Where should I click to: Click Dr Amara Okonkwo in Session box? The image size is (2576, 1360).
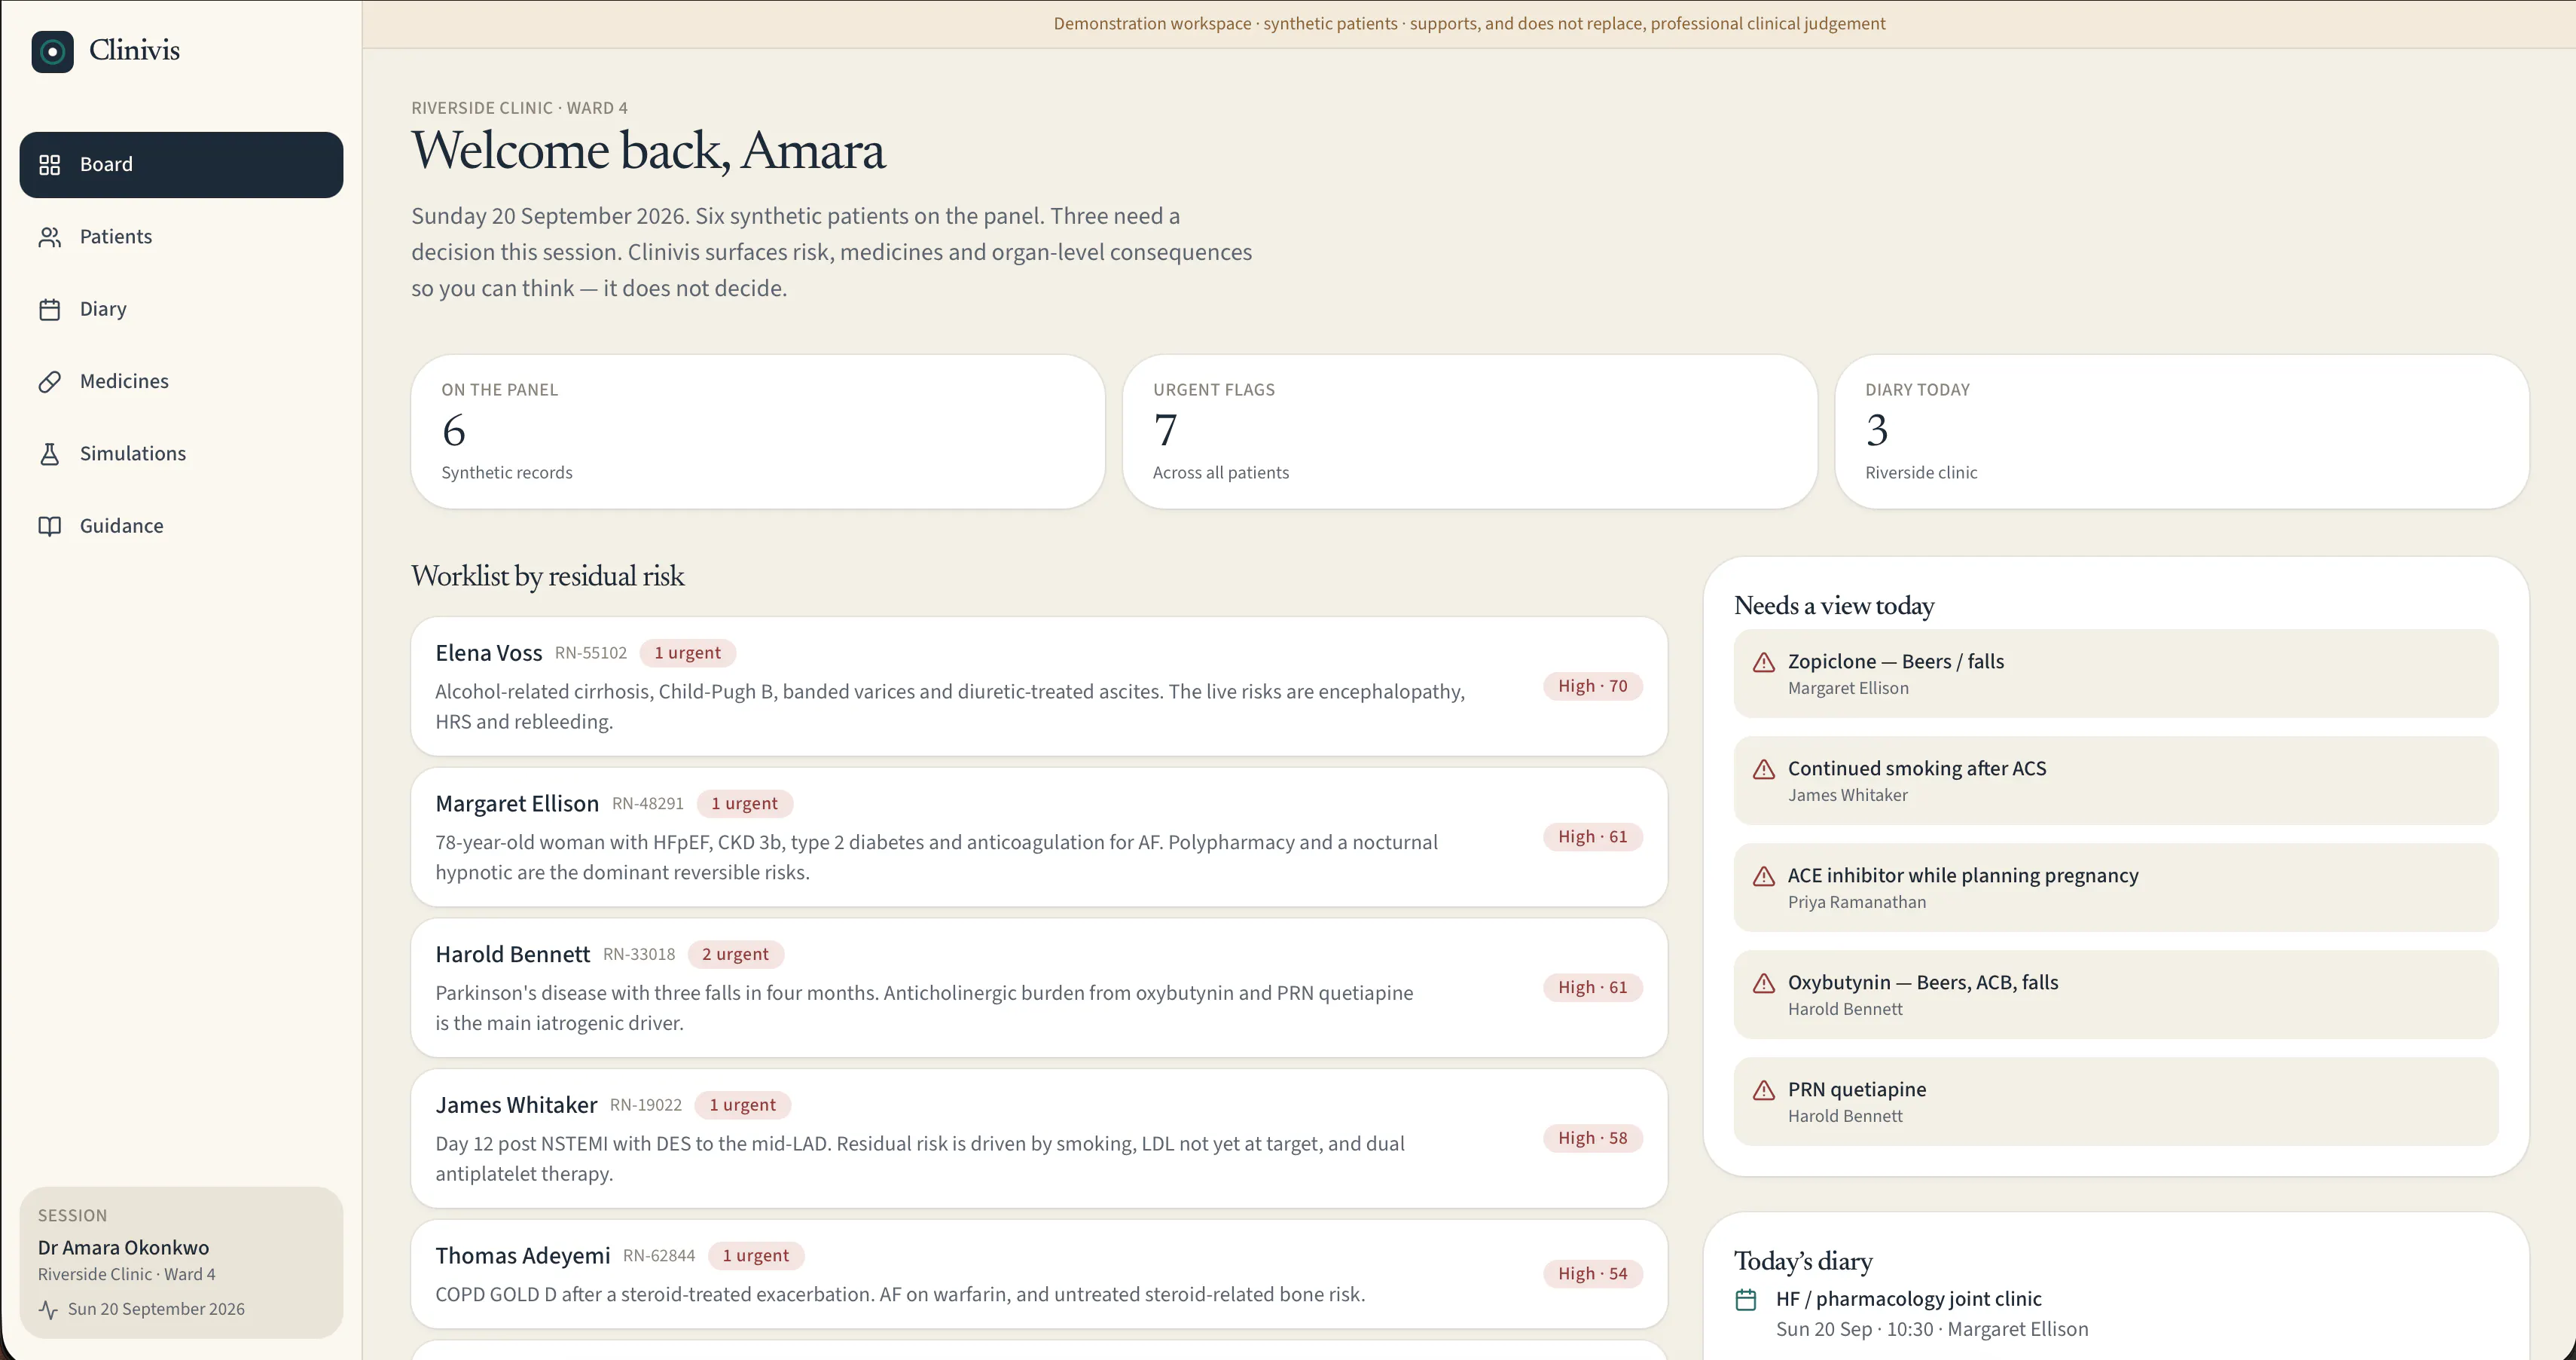tap(124, 1248)
